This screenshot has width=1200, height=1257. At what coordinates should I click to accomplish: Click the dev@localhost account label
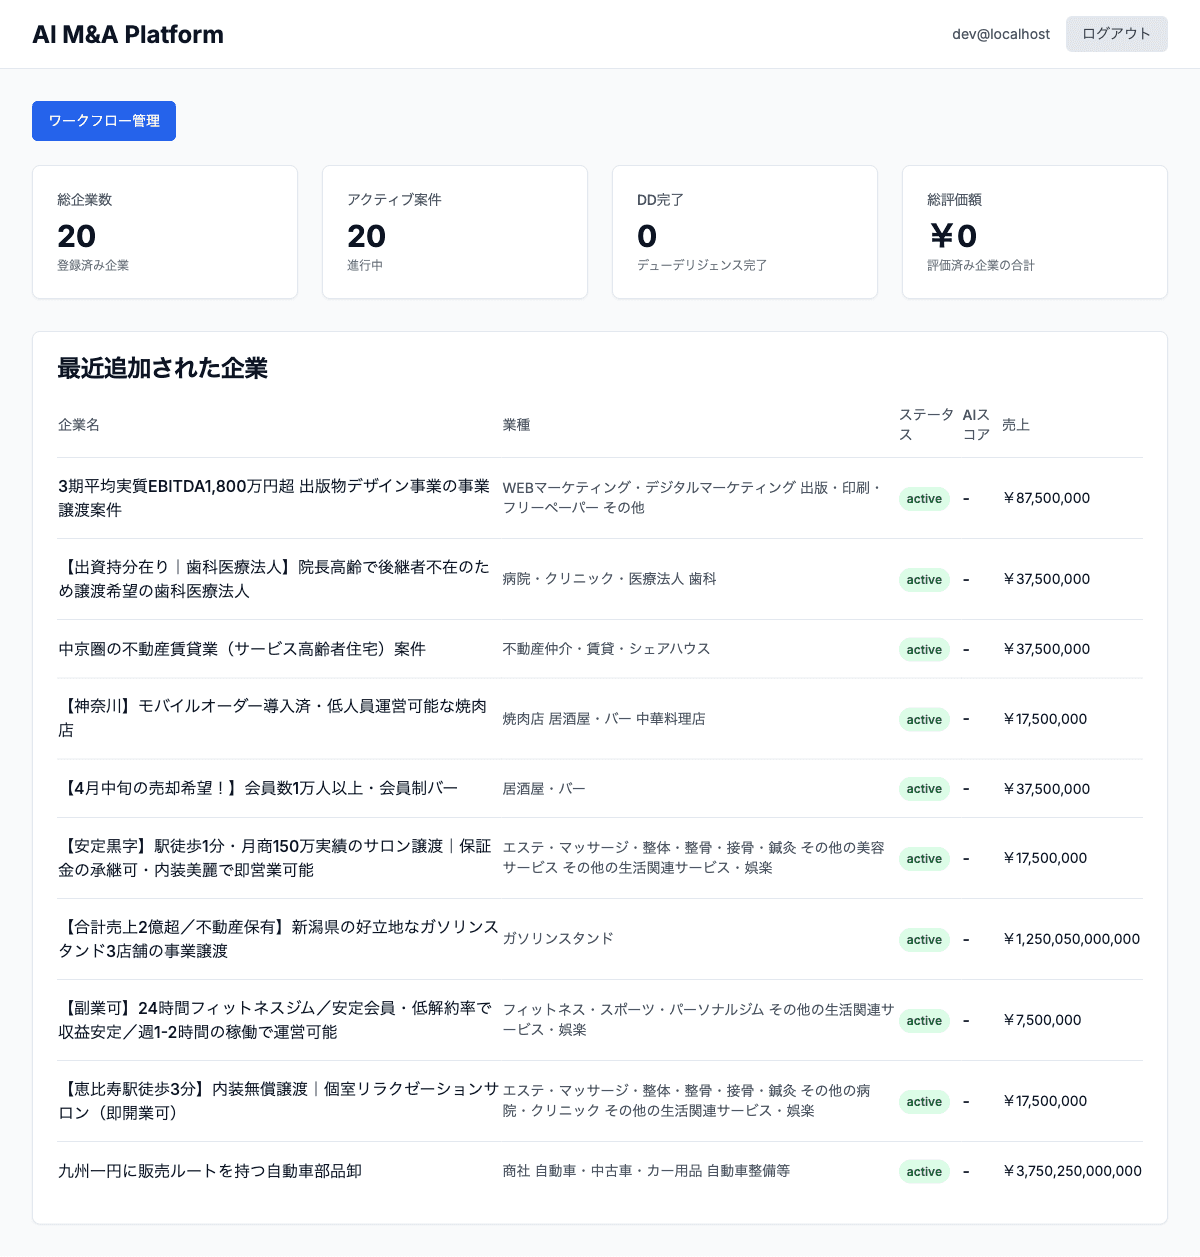[1000, 34]
